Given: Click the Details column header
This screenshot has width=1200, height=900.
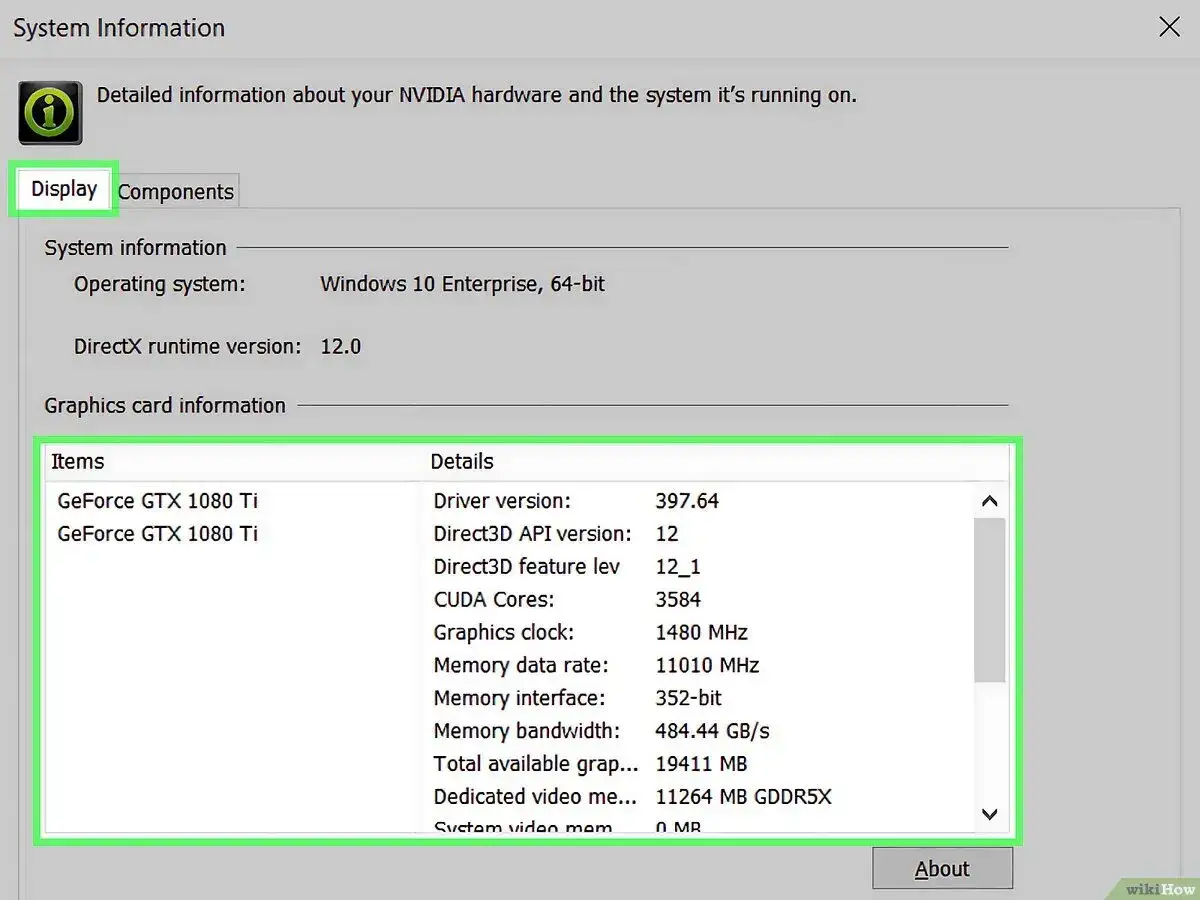Looking at the screenshot, I should pos(462,462).
